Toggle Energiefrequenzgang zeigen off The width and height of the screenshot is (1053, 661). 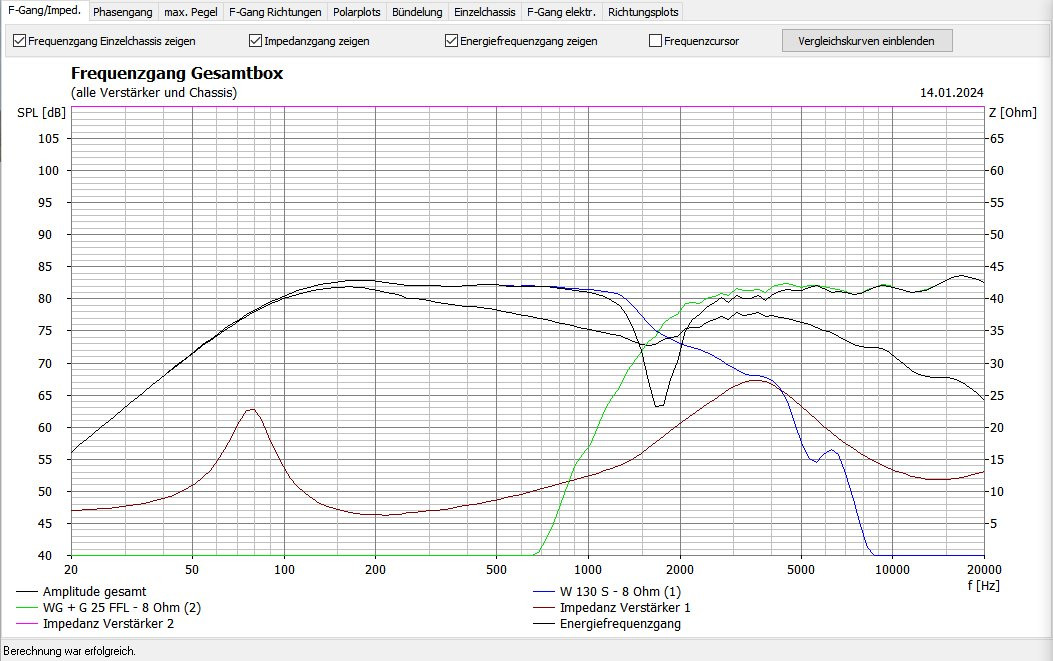pos(451,41)
